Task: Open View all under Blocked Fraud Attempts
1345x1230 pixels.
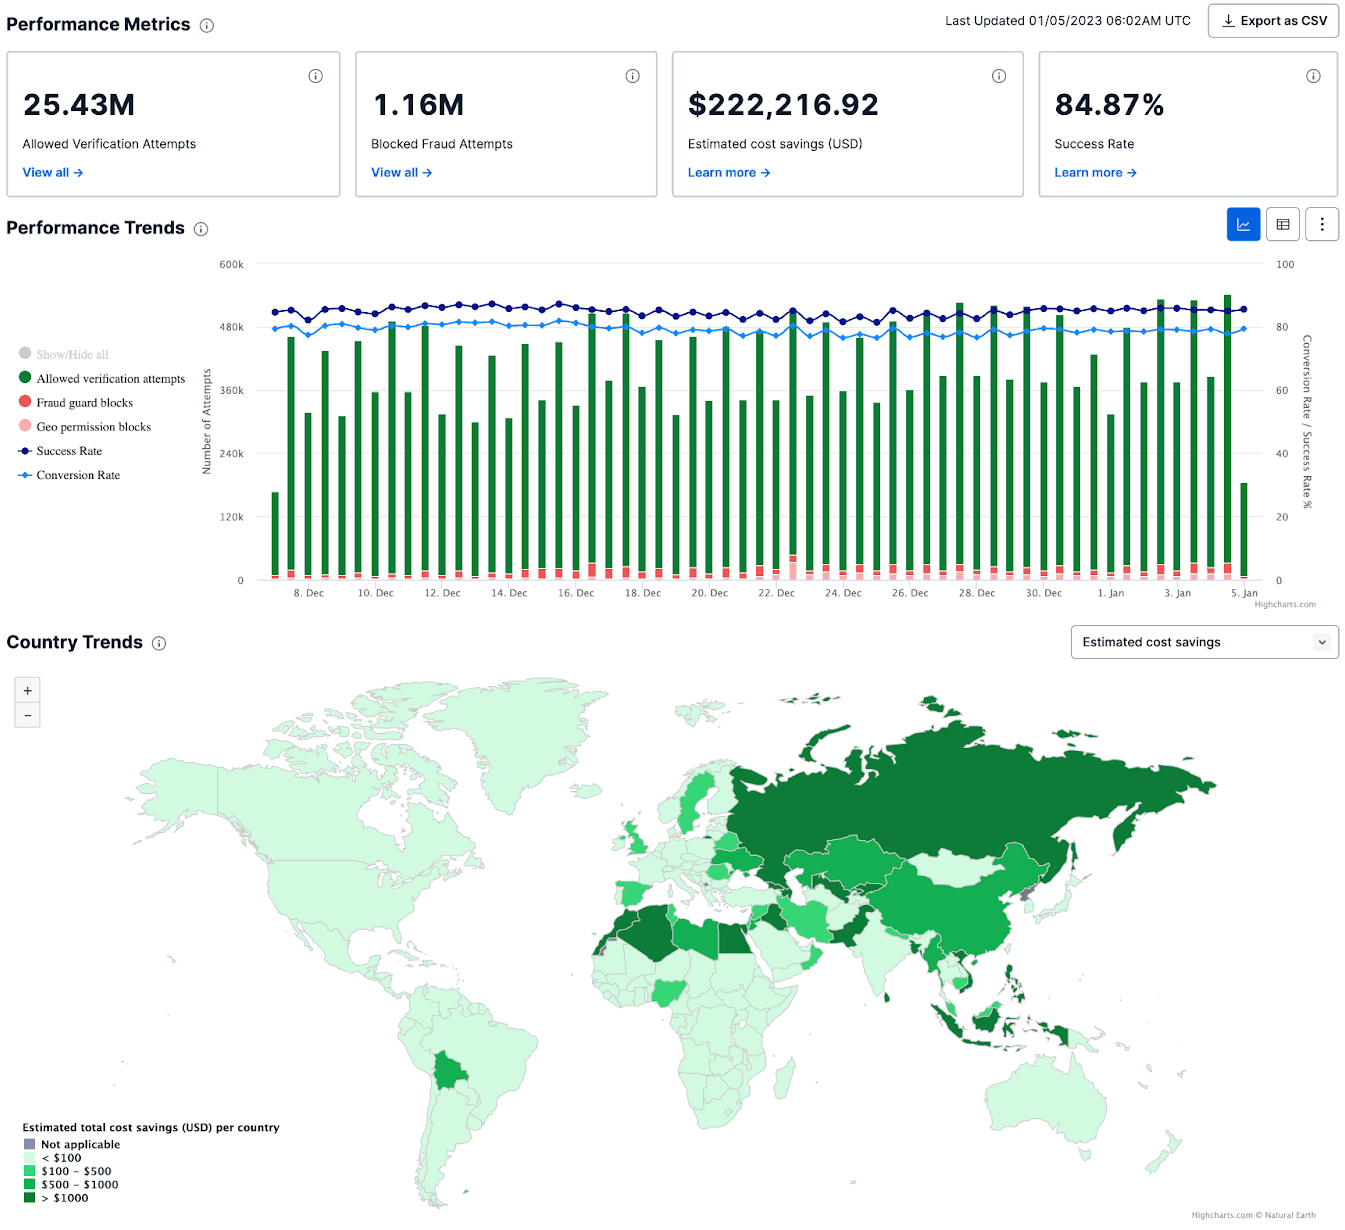Action: click(x=400, y=172)
